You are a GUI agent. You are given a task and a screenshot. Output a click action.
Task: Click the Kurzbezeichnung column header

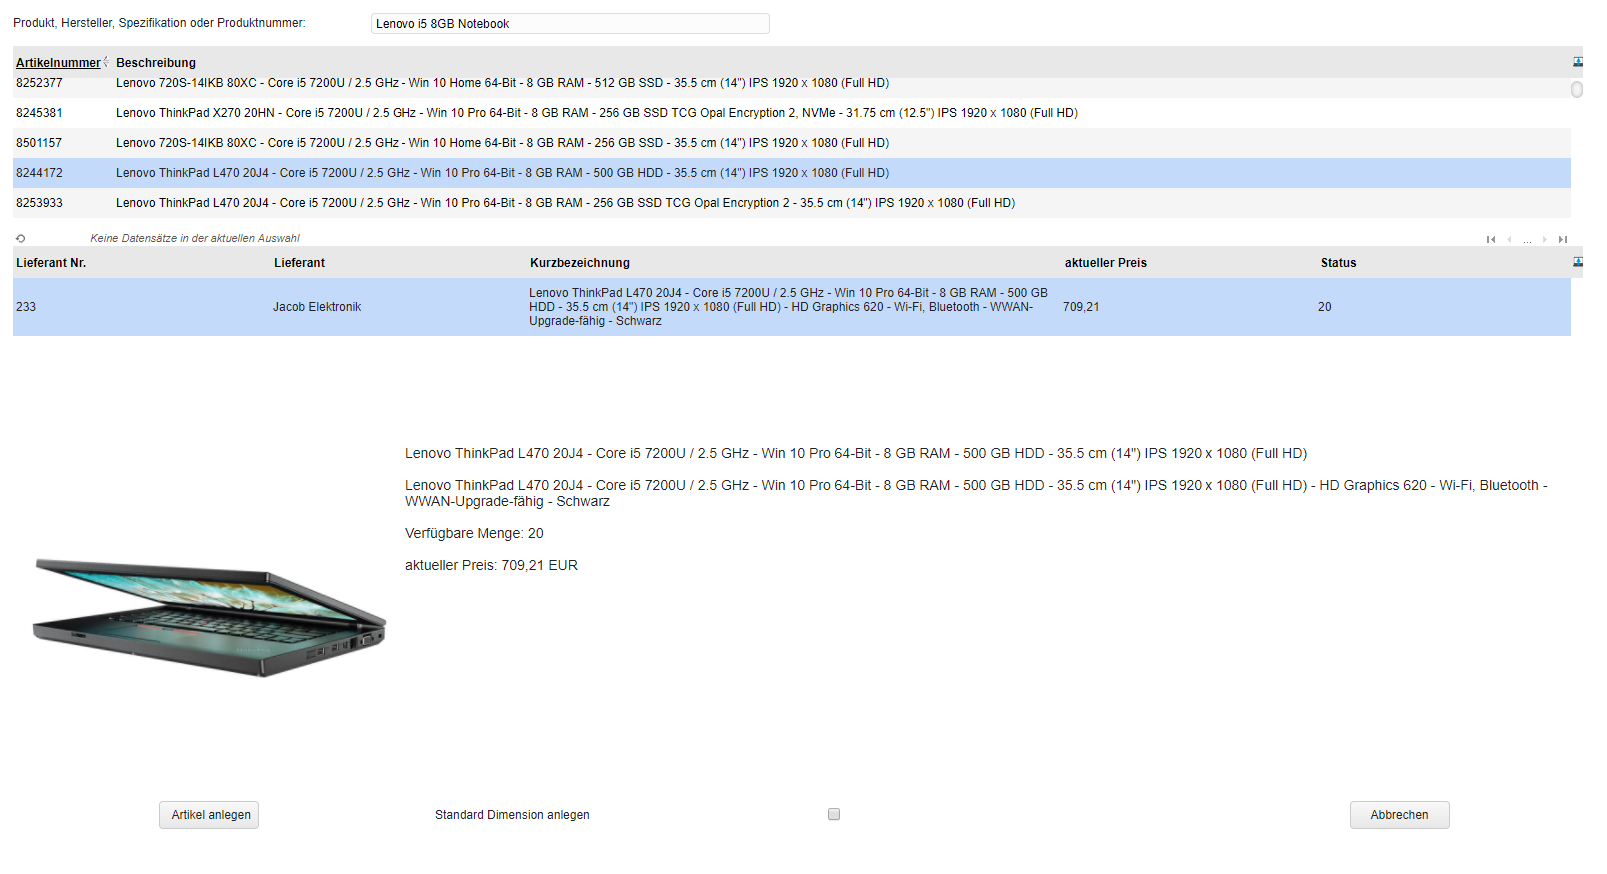[x=580, y=263]
